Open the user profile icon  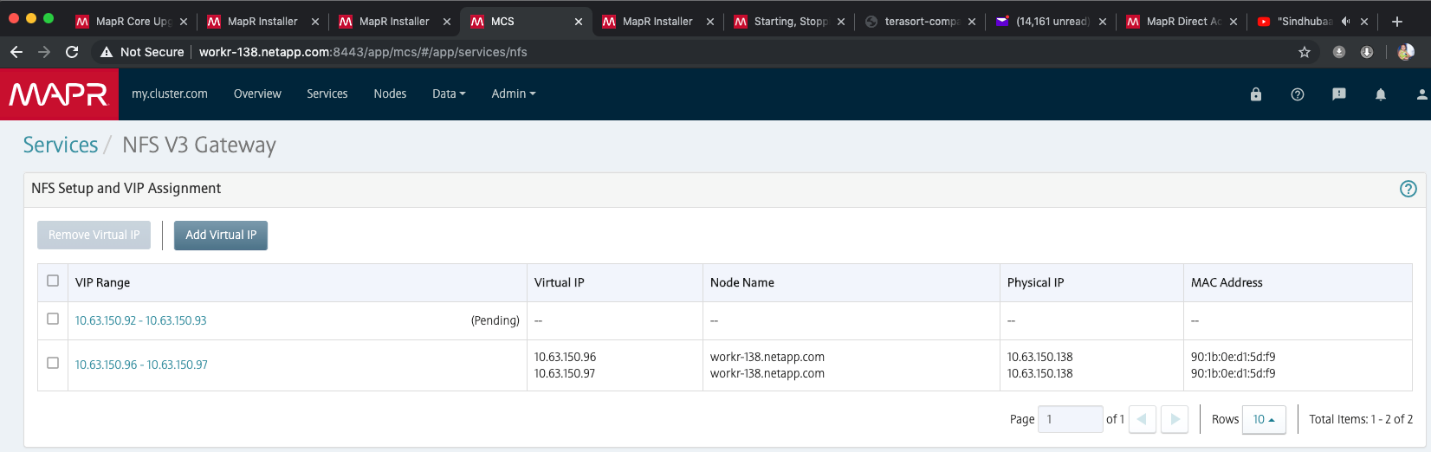coord(1422,94)
